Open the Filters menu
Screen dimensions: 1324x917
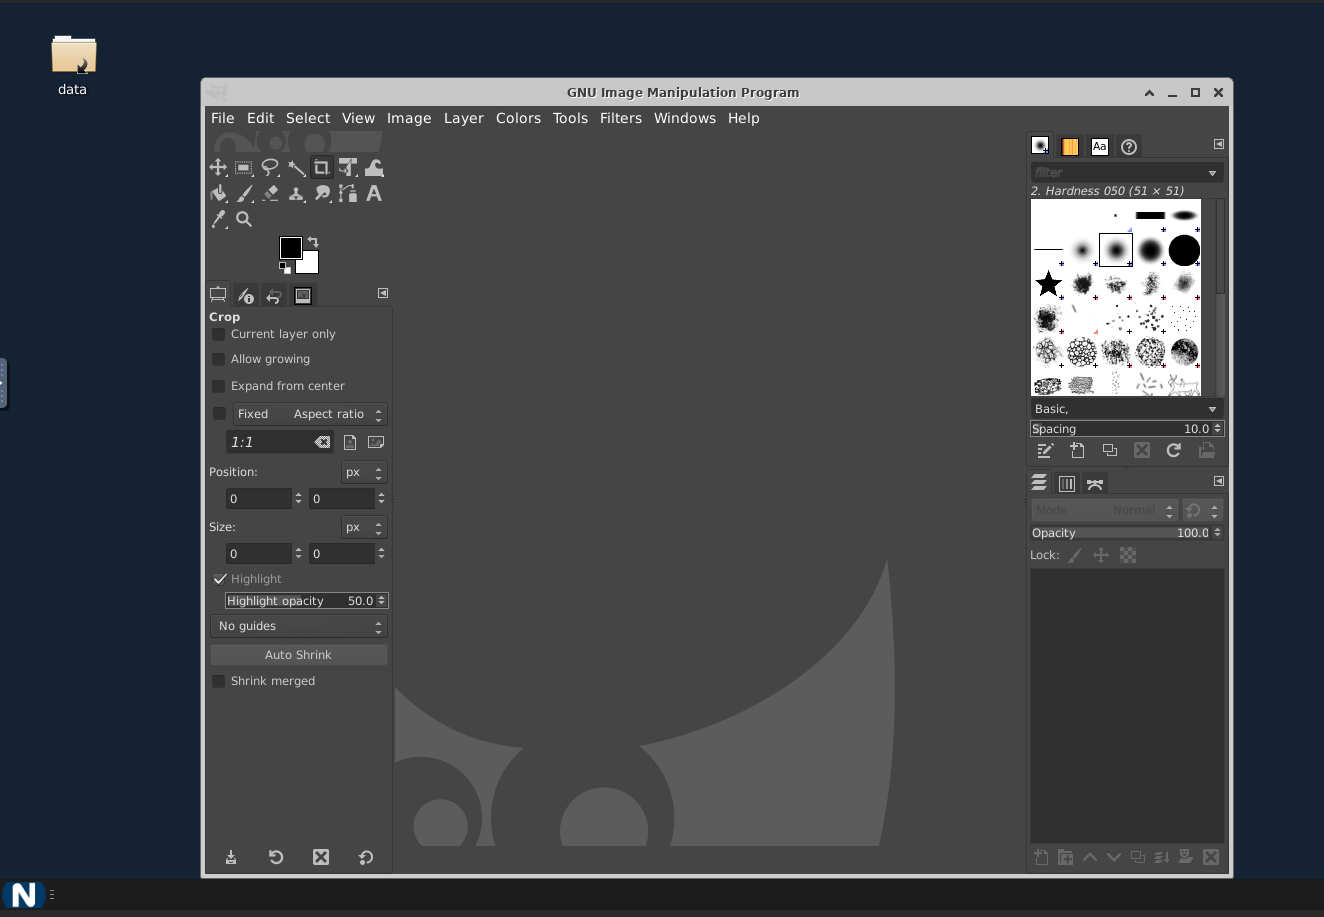[621, 118]
